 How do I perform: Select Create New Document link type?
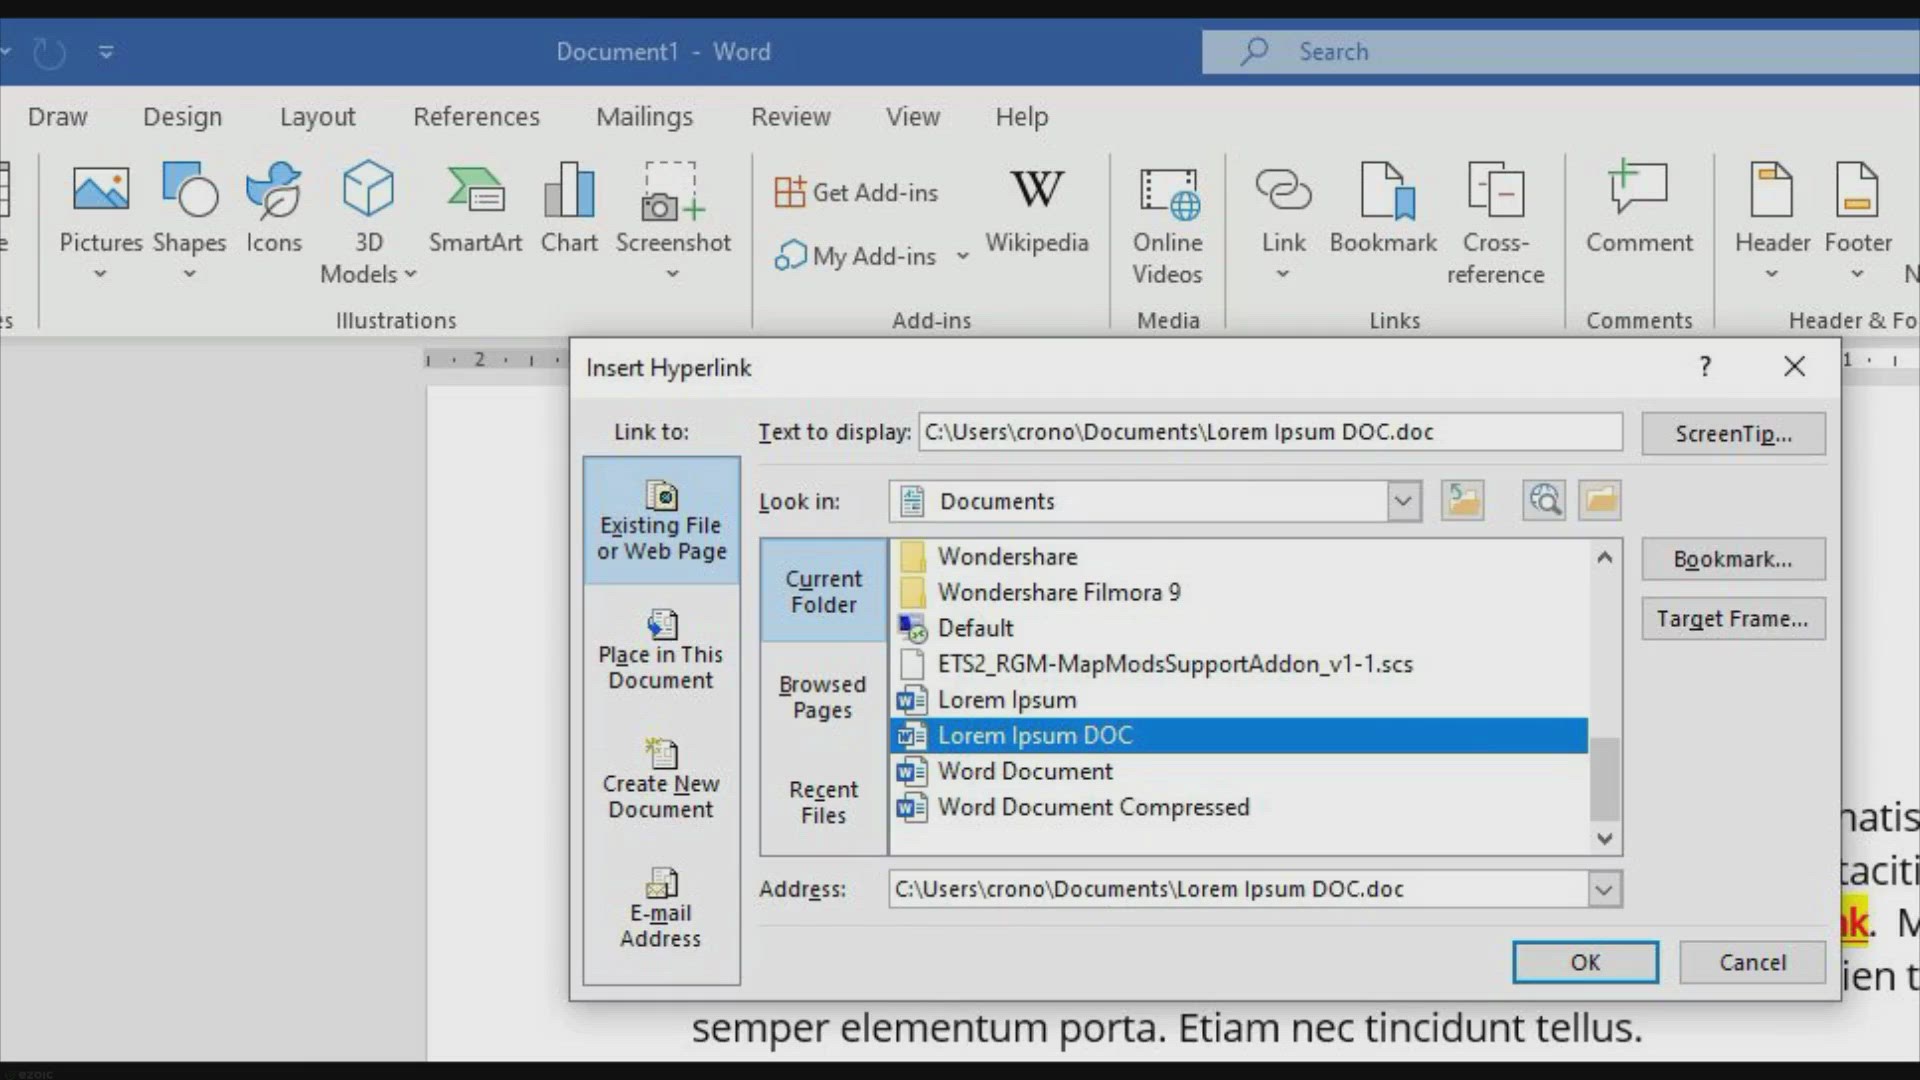tap(661, 779)
